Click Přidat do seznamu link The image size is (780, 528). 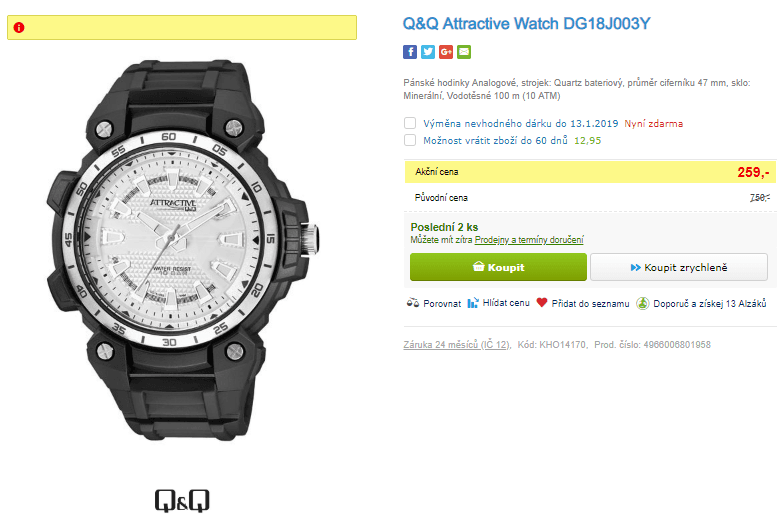(x=590, y=304)
